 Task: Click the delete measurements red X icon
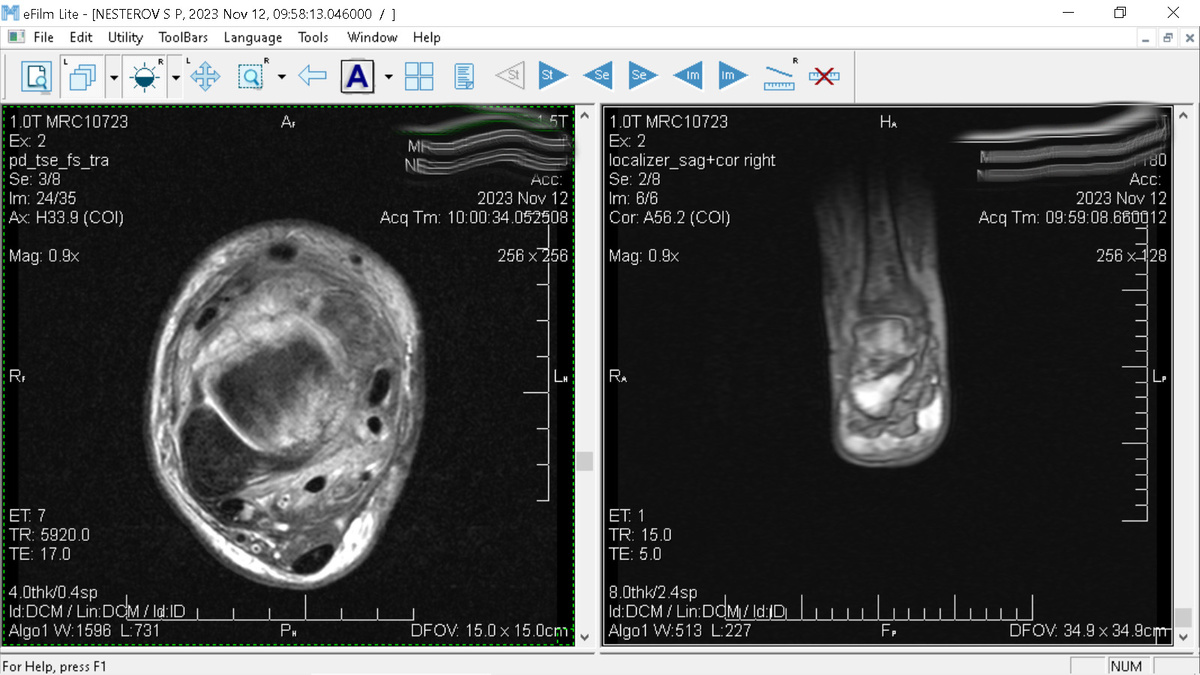coord(824,76)
